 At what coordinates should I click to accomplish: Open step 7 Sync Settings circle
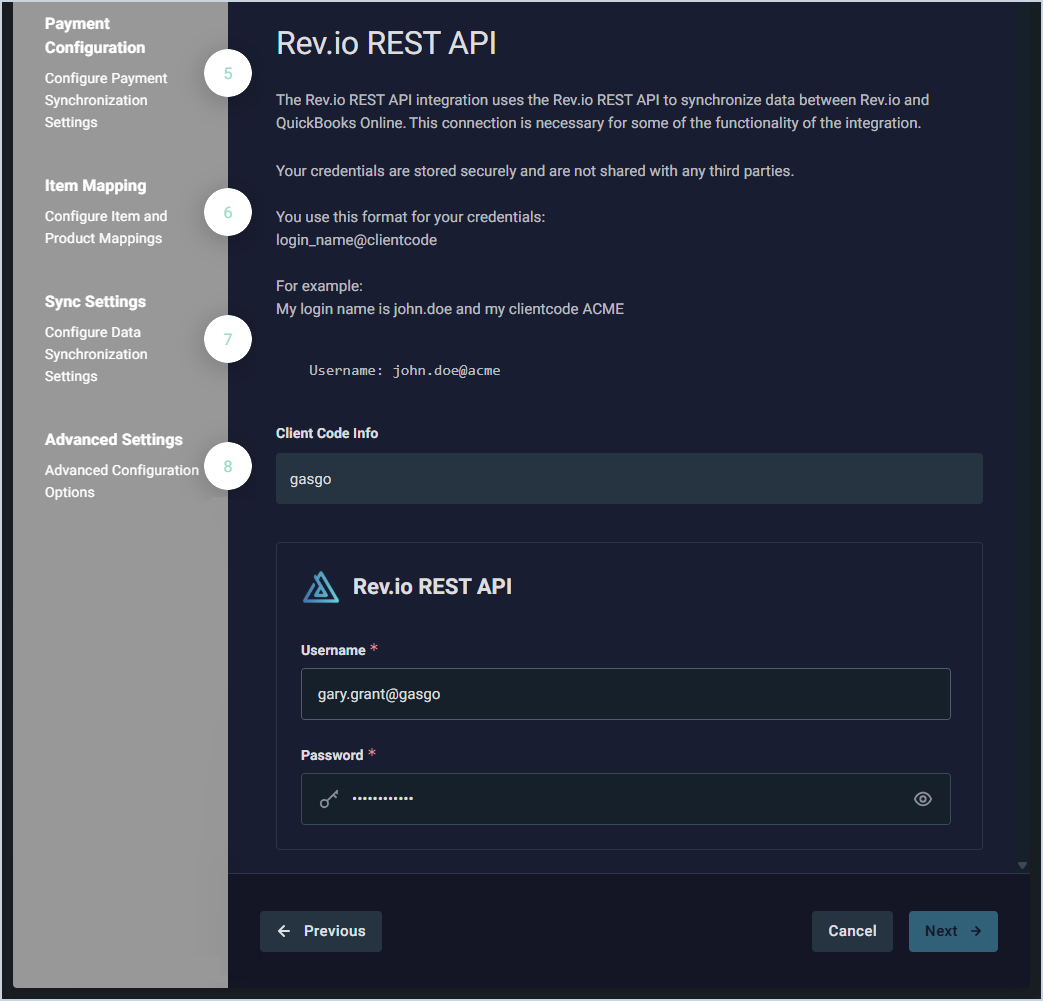pyautogui.click(x=227, y=339)
